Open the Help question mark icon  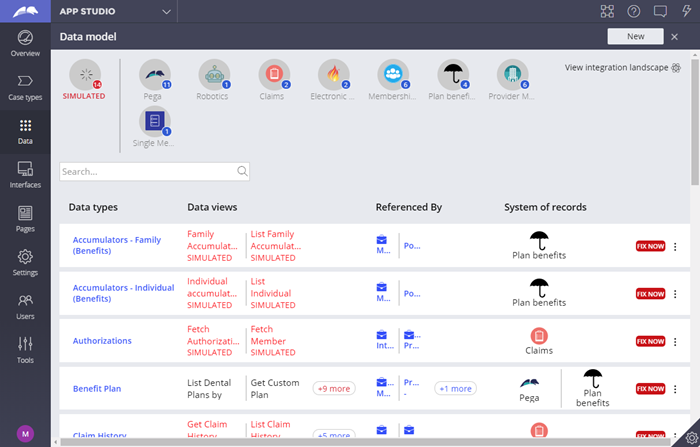pyautogui.click(x=633, y=11)
